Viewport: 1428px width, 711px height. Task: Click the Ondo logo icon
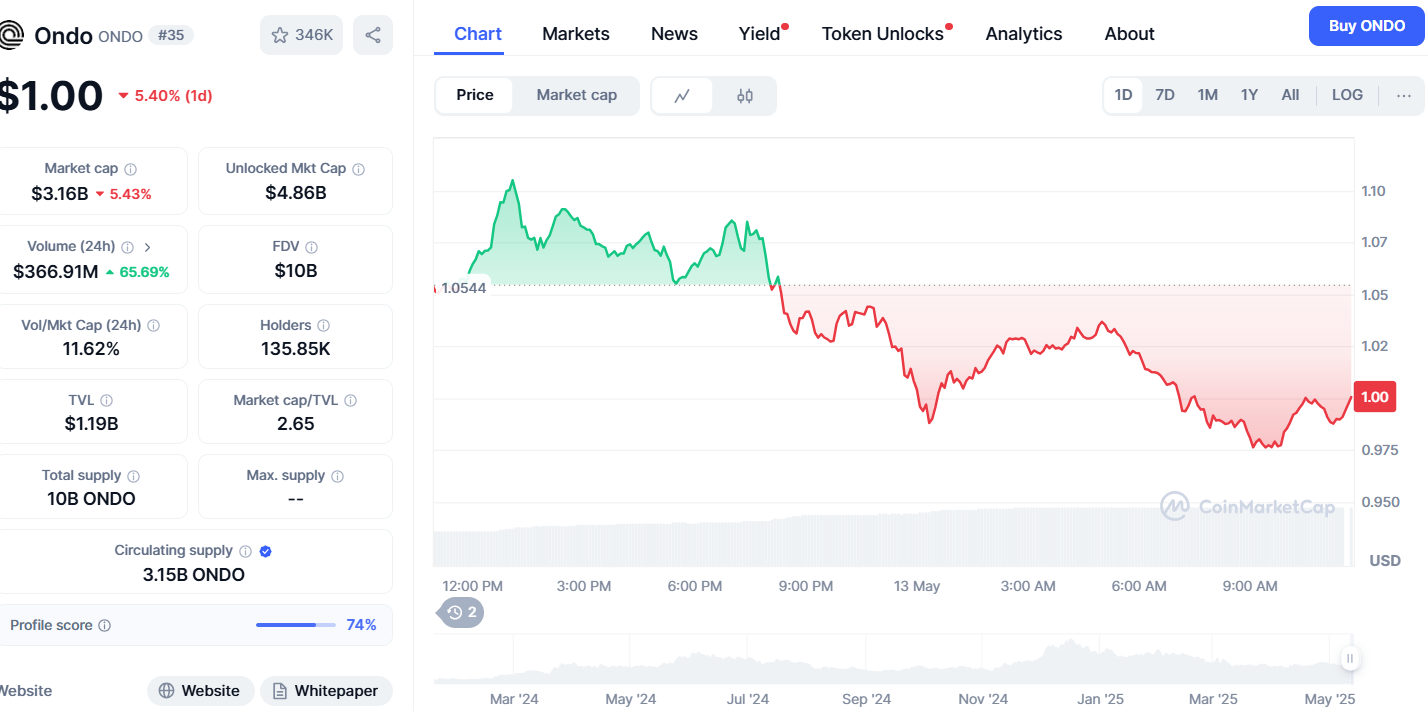11,36
